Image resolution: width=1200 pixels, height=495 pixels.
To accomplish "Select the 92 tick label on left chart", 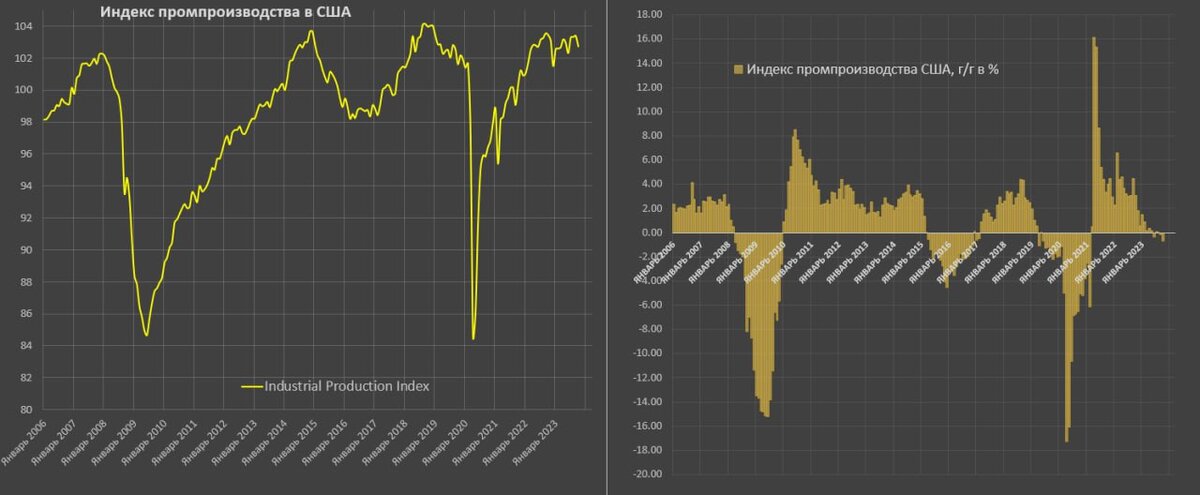I will pyautogui.click(x=25, y=218).
